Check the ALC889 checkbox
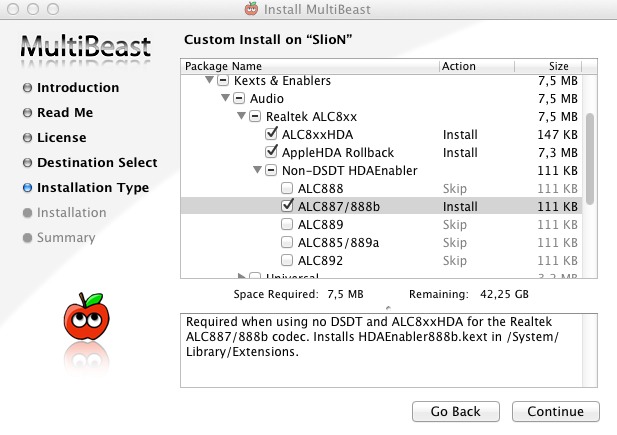 pos(287,224)
